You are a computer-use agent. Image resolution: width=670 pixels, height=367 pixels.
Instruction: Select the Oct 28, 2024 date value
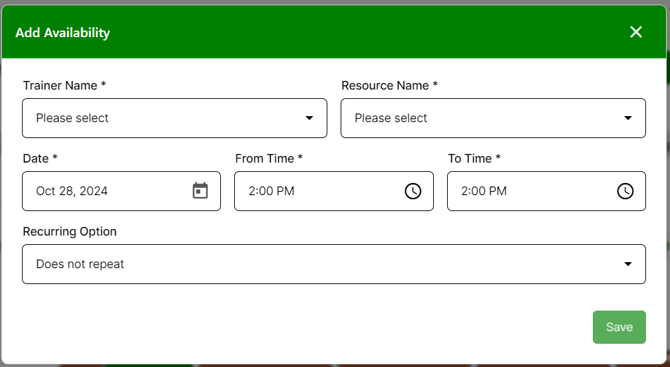pos(72,191)
